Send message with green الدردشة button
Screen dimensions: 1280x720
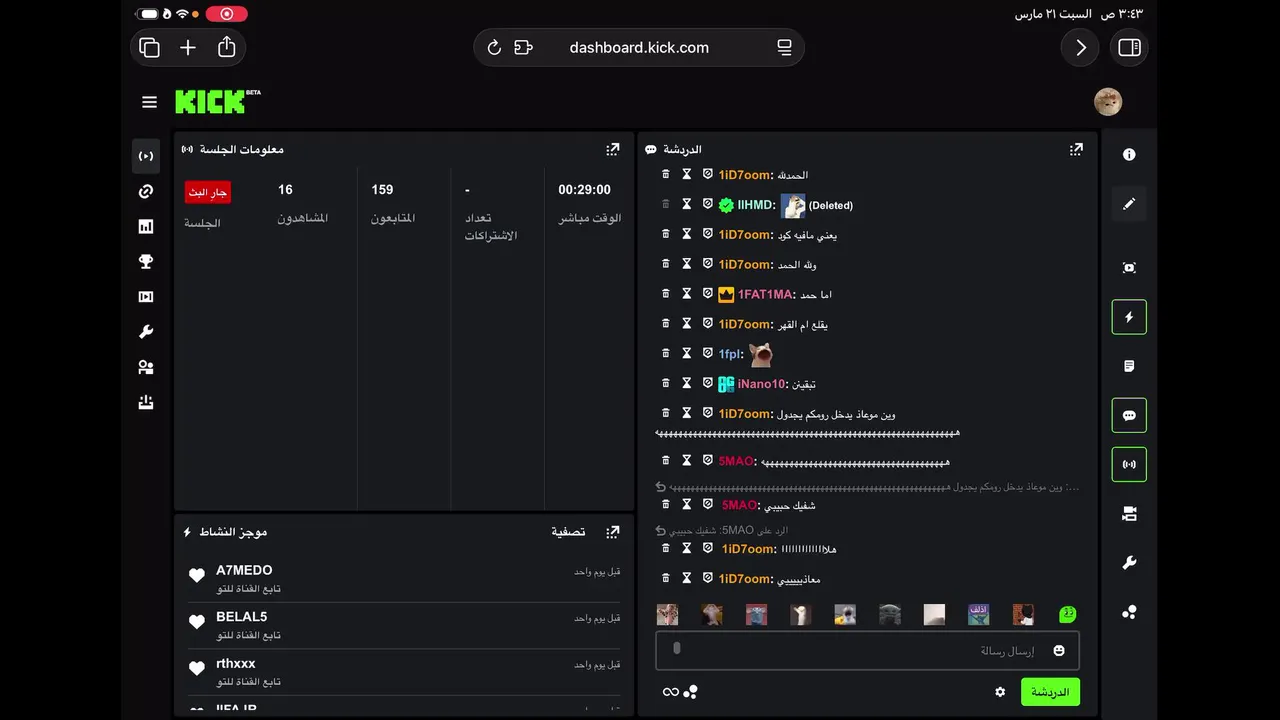pyautogui.click(x=1050, y=692)
